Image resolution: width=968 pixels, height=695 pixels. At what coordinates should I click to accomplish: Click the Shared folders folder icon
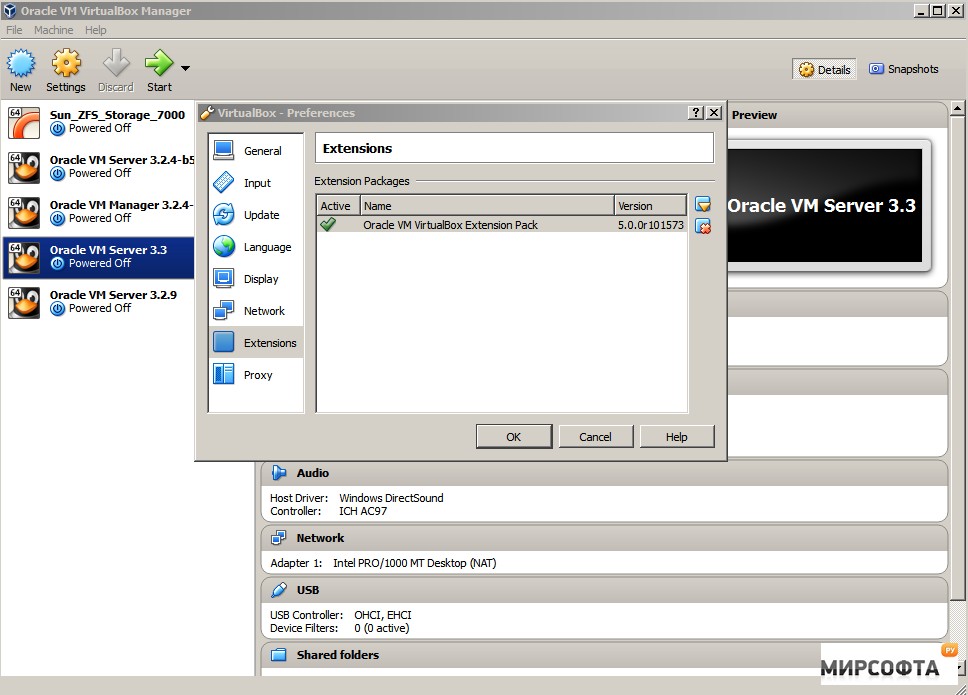(x=279, y=655)
